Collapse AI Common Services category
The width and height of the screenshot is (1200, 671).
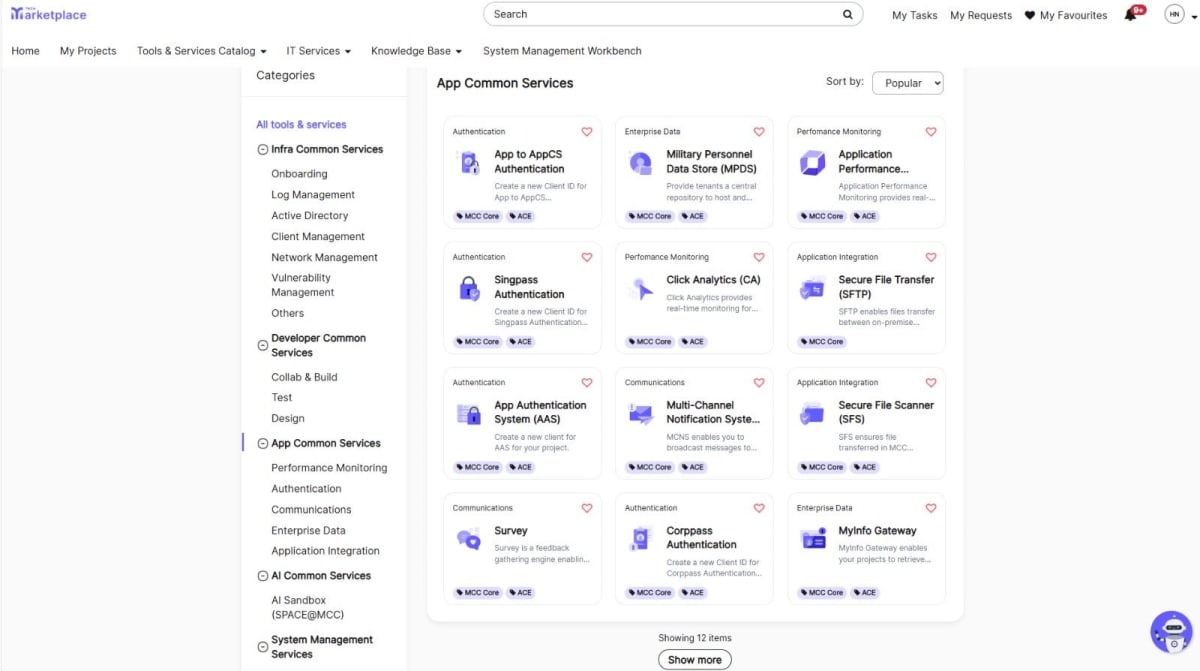click(262, 576)
